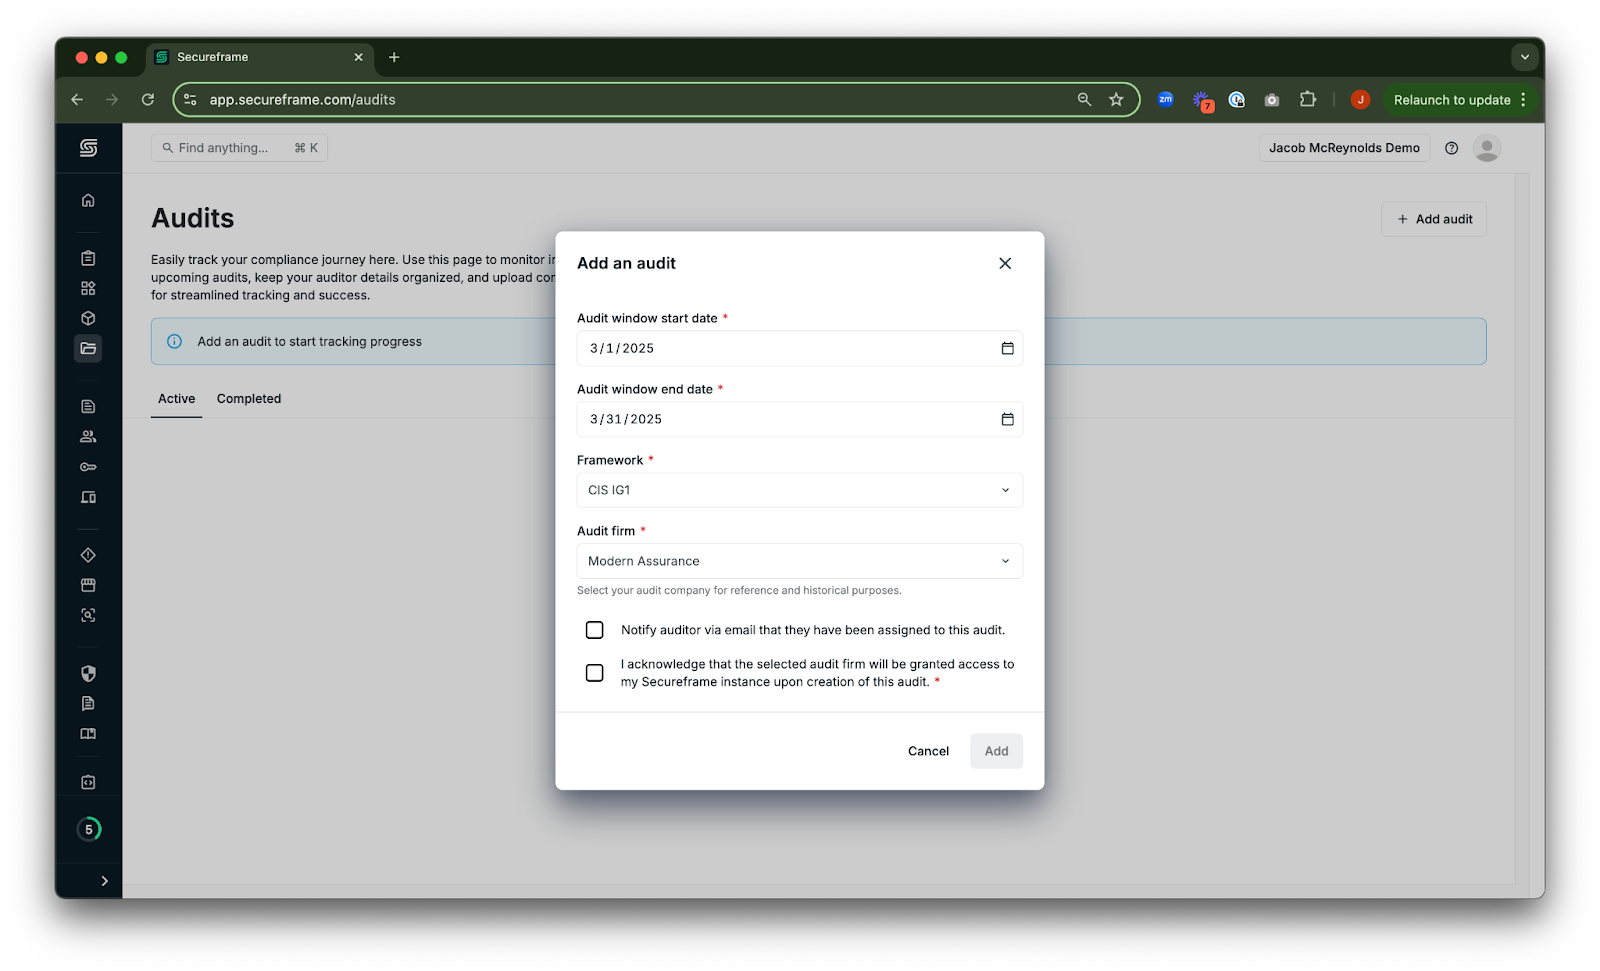This screenshot has width=1600, height=971.
Task: Click the Add button in dialog
Action: [996, 751]
